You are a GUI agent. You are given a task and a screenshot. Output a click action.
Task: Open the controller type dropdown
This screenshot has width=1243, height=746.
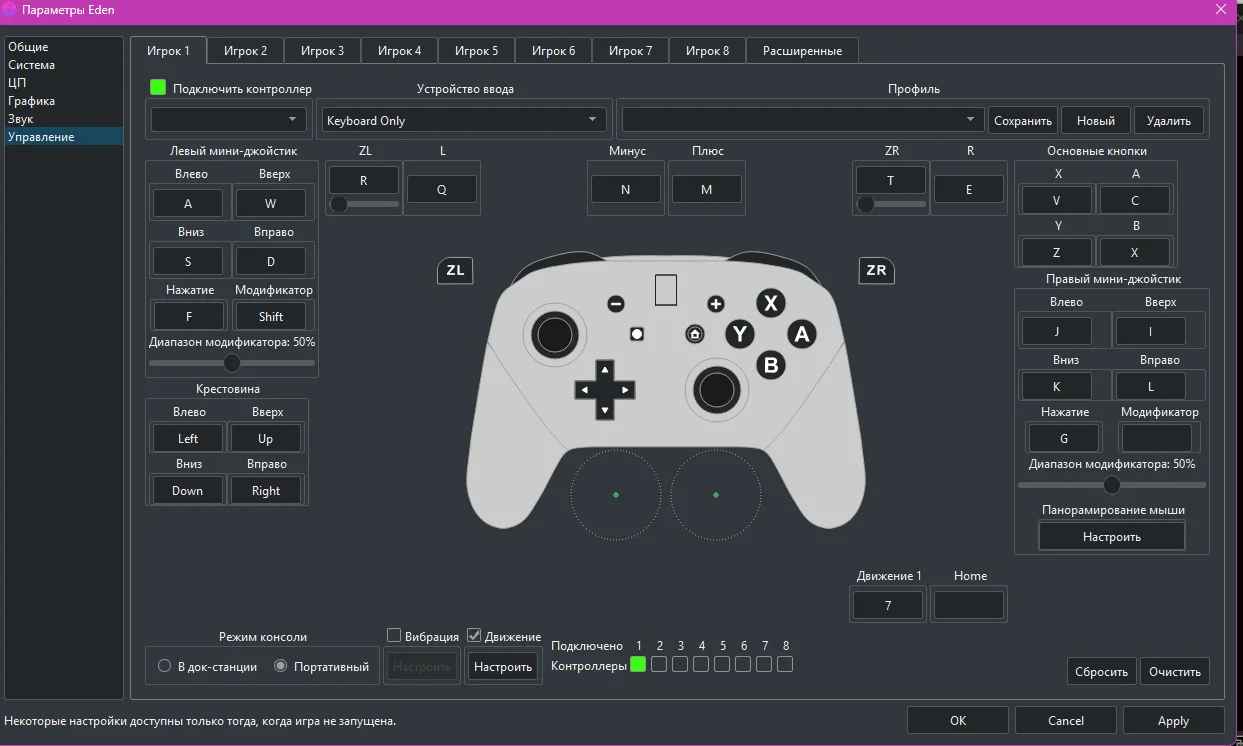point(228,120)
